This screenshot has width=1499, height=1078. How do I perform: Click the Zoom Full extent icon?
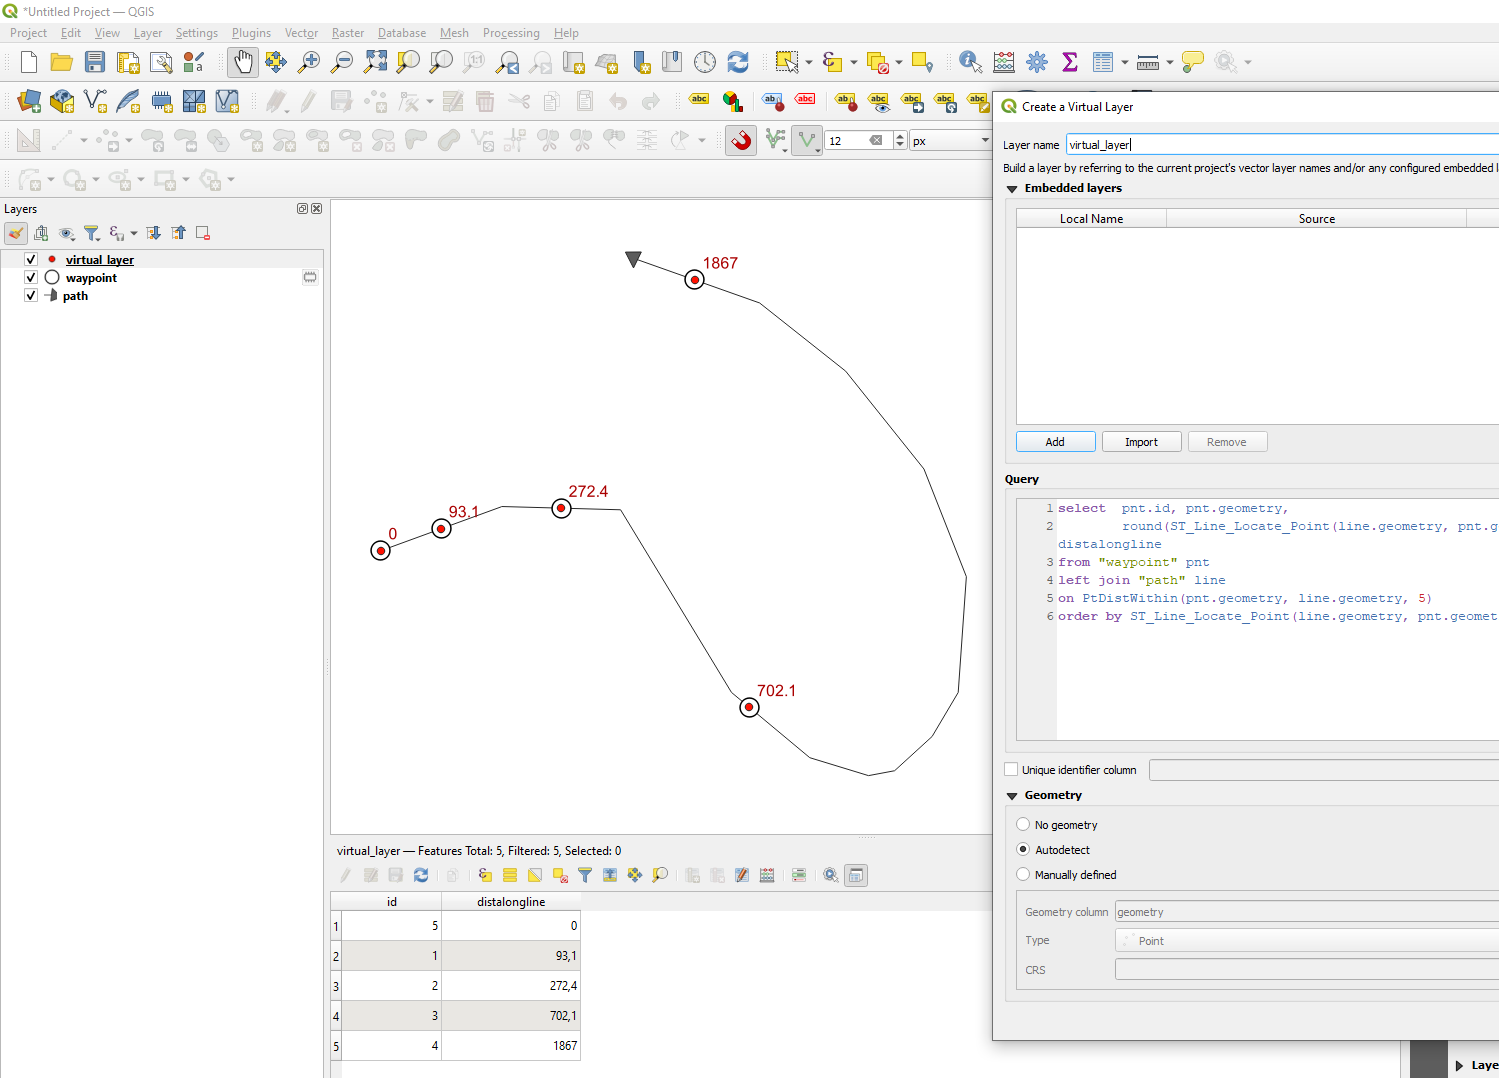pos(375,62)
